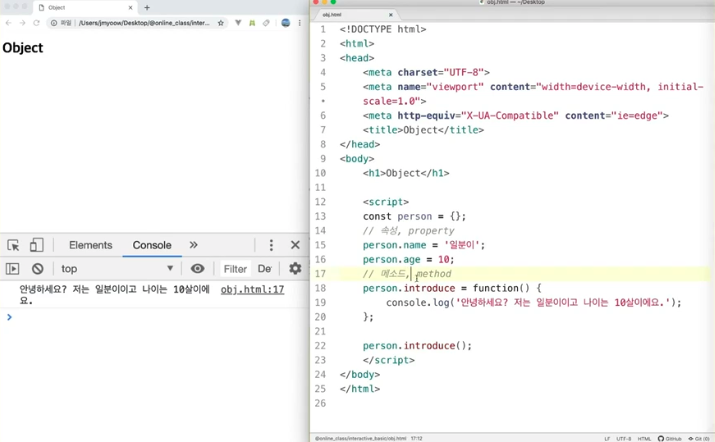
Task: Click the address bar URL field
Action: coord(144,23)
